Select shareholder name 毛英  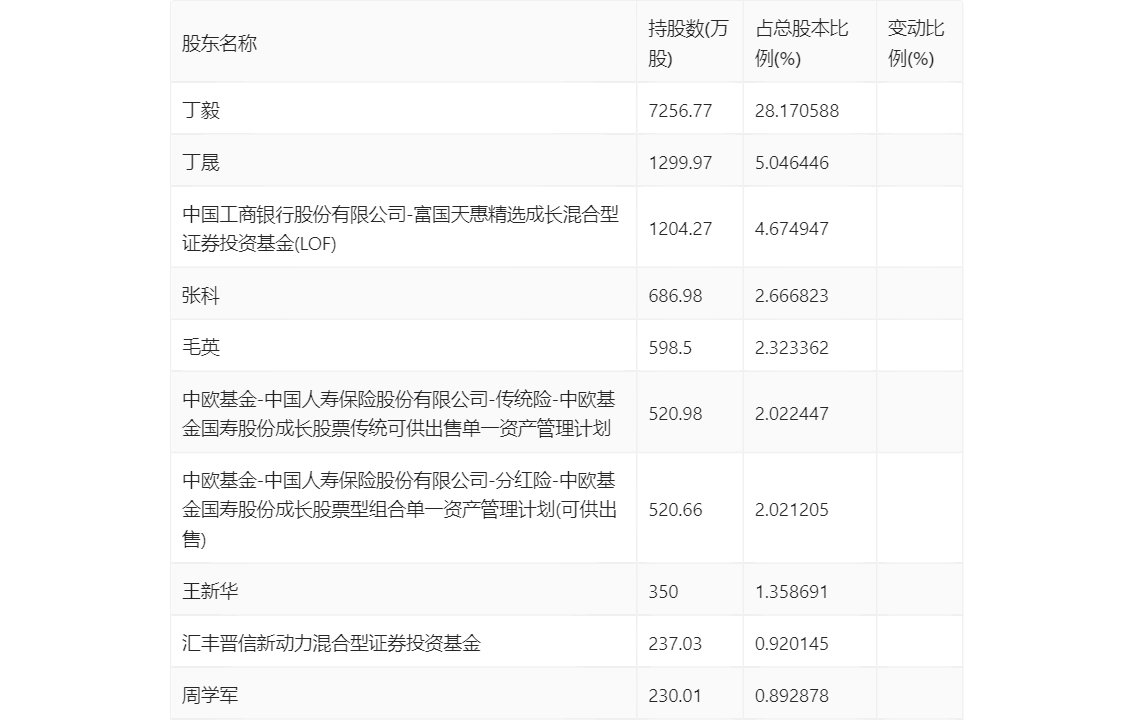pyautogui.click(x=201, y=347)
